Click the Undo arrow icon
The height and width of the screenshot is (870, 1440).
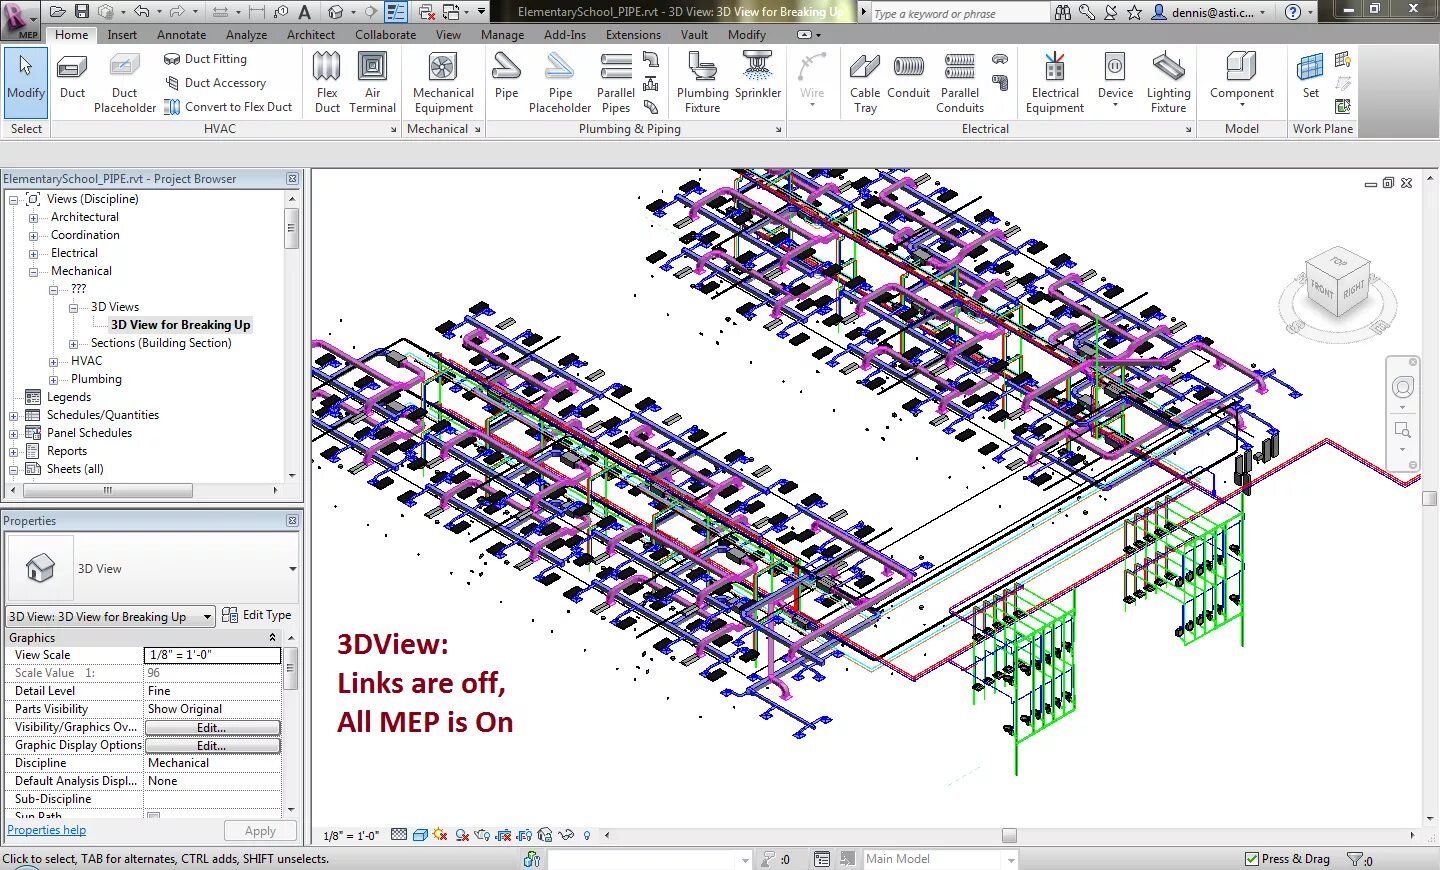142,12
